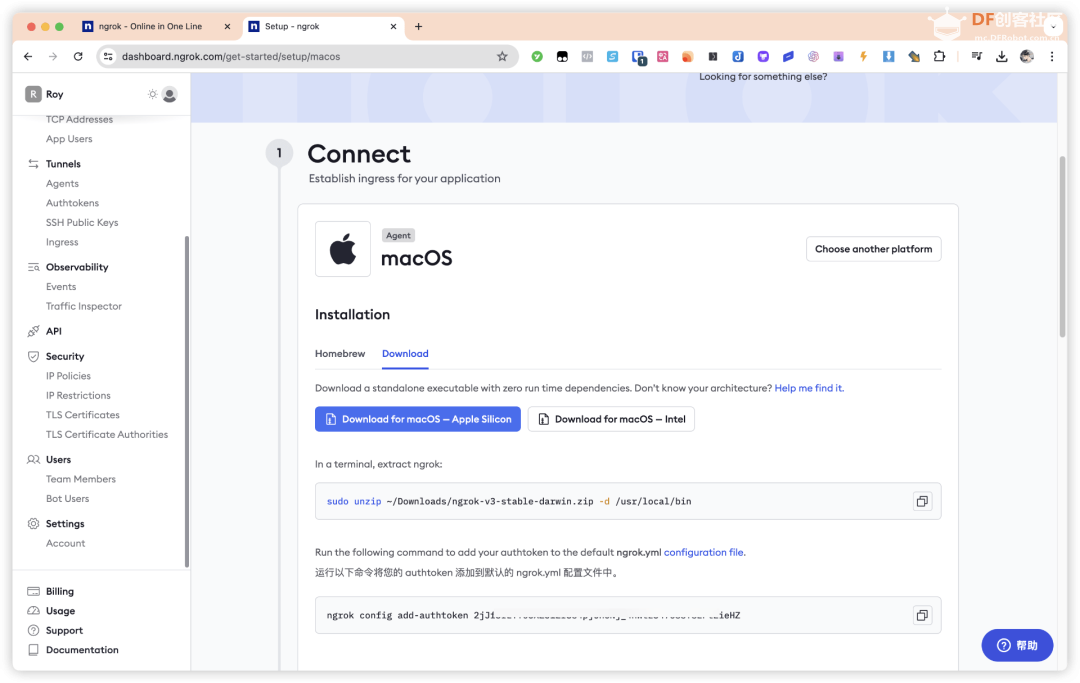Open the 'Help me find it' link
Screen dimensions: 1080x683
(809, 388)
